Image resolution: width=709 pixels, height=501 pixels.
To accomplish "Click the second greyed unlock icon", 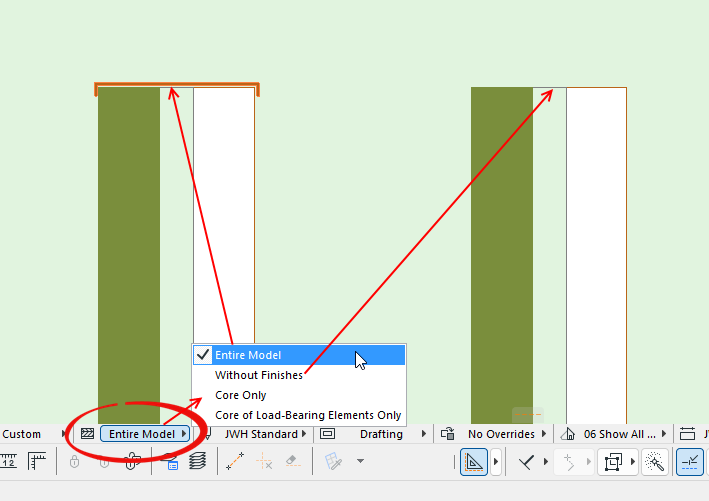I will coord(104,462).
